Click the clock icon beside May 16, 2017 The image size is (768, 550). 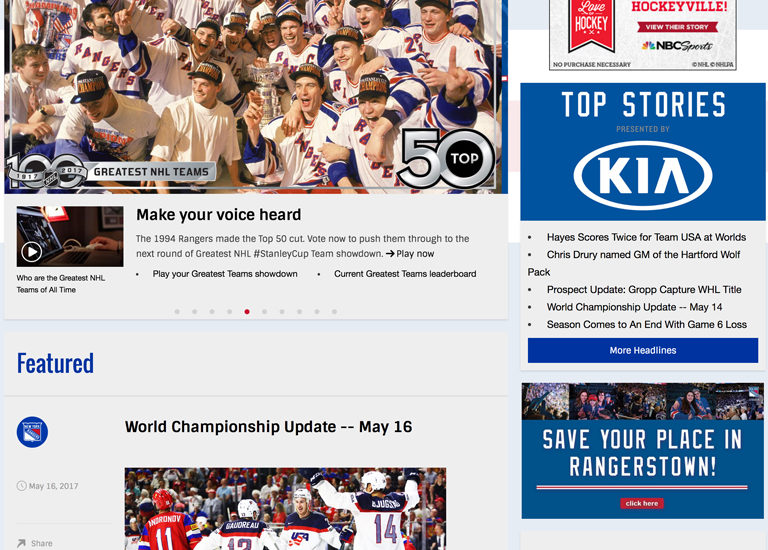point(22,486)
